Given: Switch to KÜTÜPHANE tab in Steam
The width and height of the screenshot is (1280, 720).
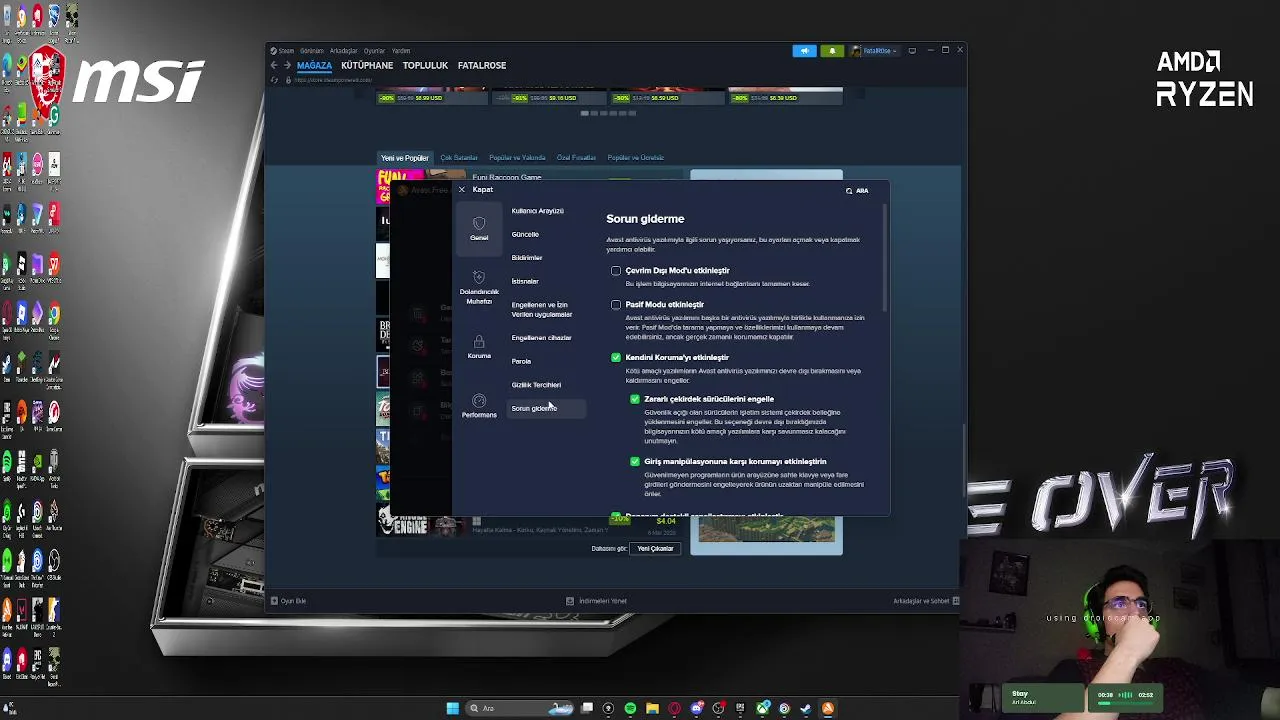Looking at the screenshot, I should (x=367, y=65).
